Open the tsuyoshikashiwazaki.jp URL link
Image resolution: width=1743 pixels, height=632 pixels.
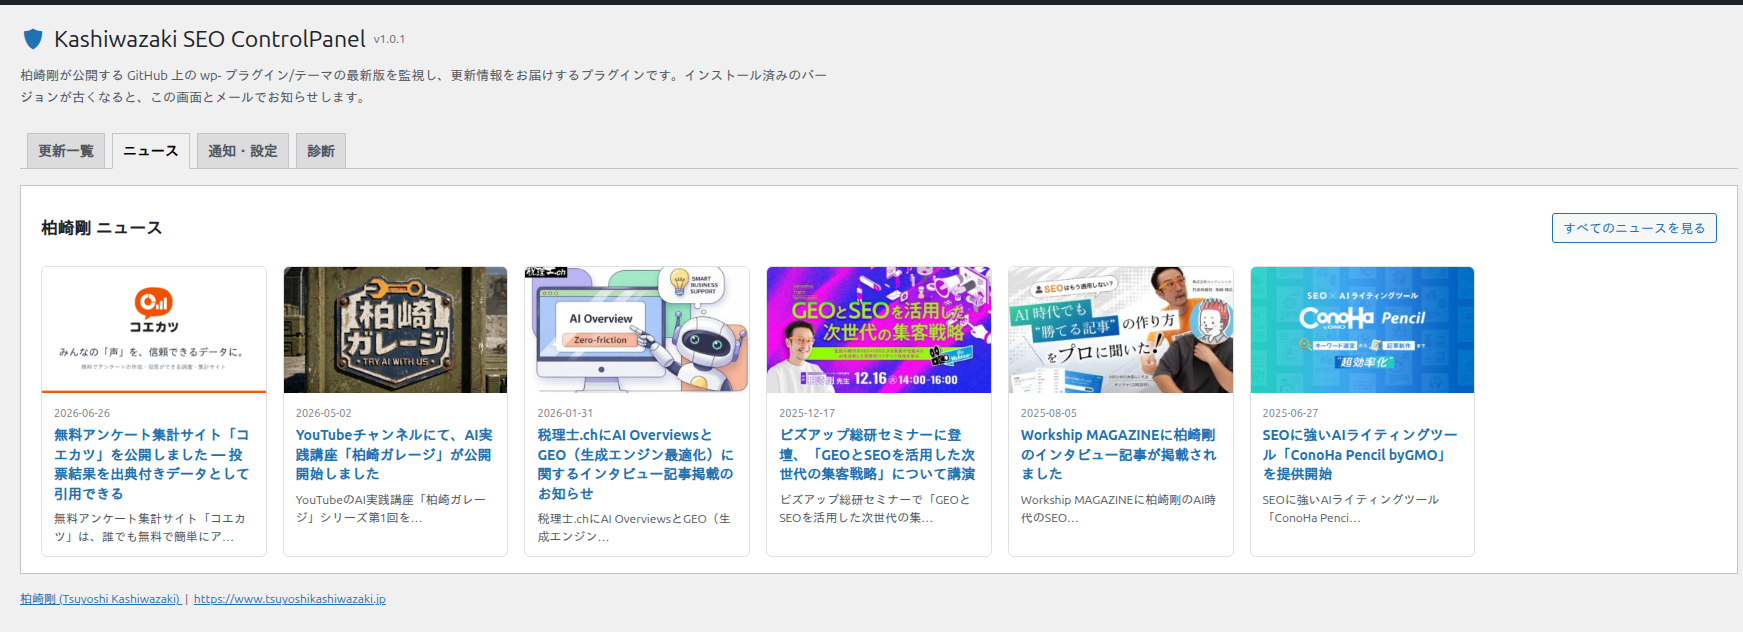point(290,599)
